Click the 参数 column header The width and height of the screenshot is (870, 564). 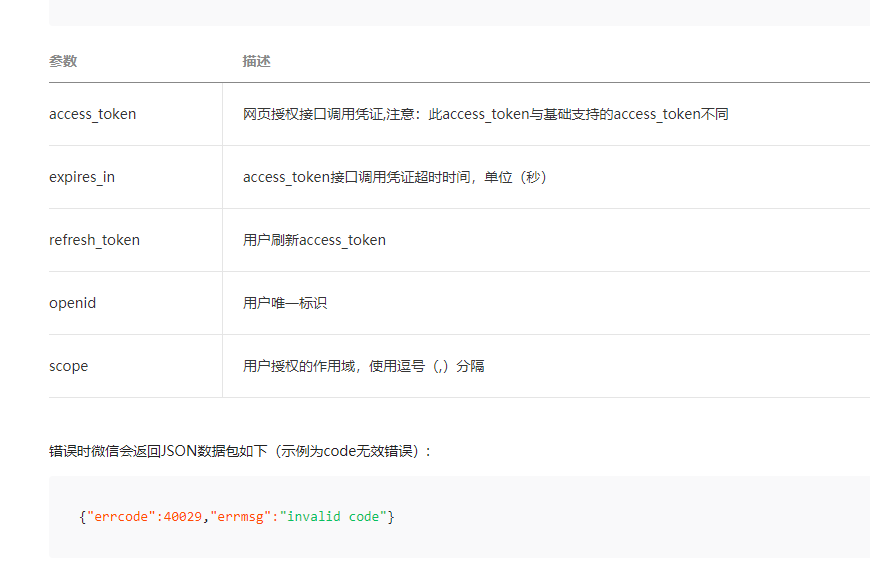[x=63, y=61]
